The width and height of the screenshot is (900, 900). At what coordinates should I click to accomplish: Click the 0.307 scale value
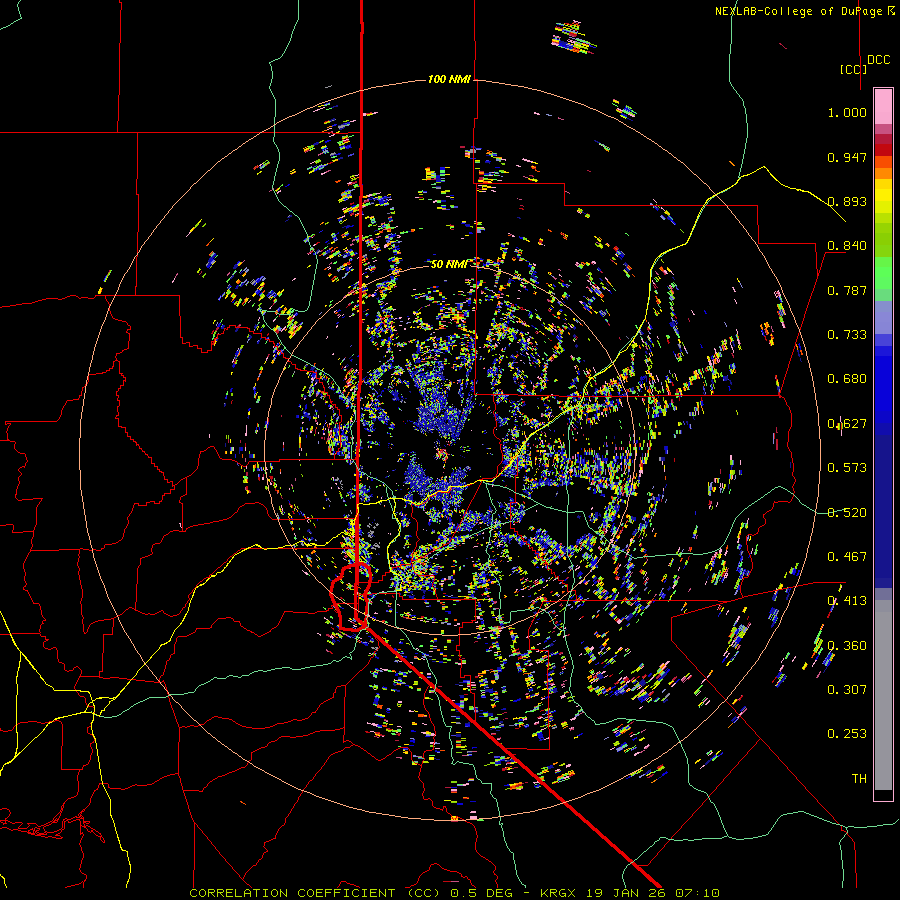(847, 690)
